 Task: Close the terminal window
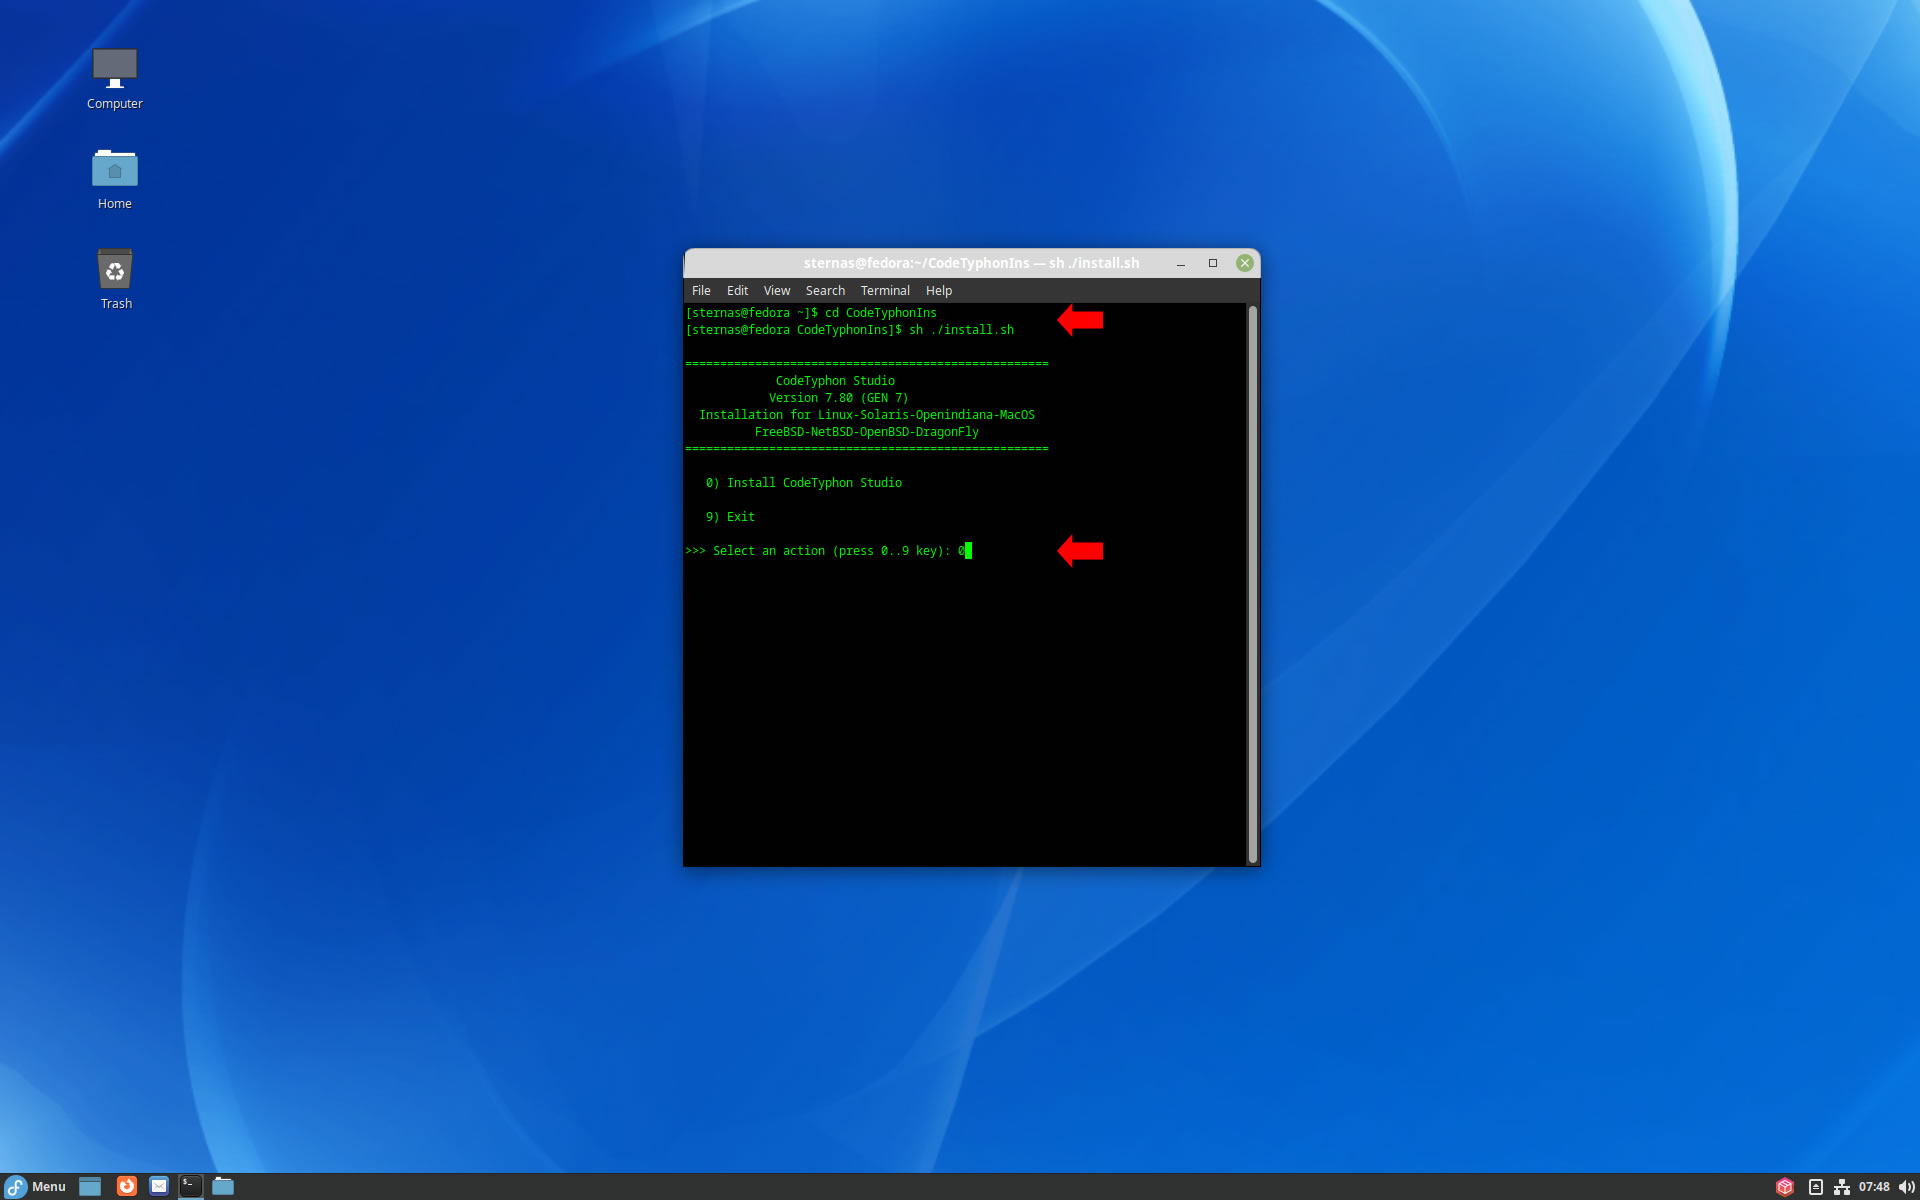coord(1245,263)
